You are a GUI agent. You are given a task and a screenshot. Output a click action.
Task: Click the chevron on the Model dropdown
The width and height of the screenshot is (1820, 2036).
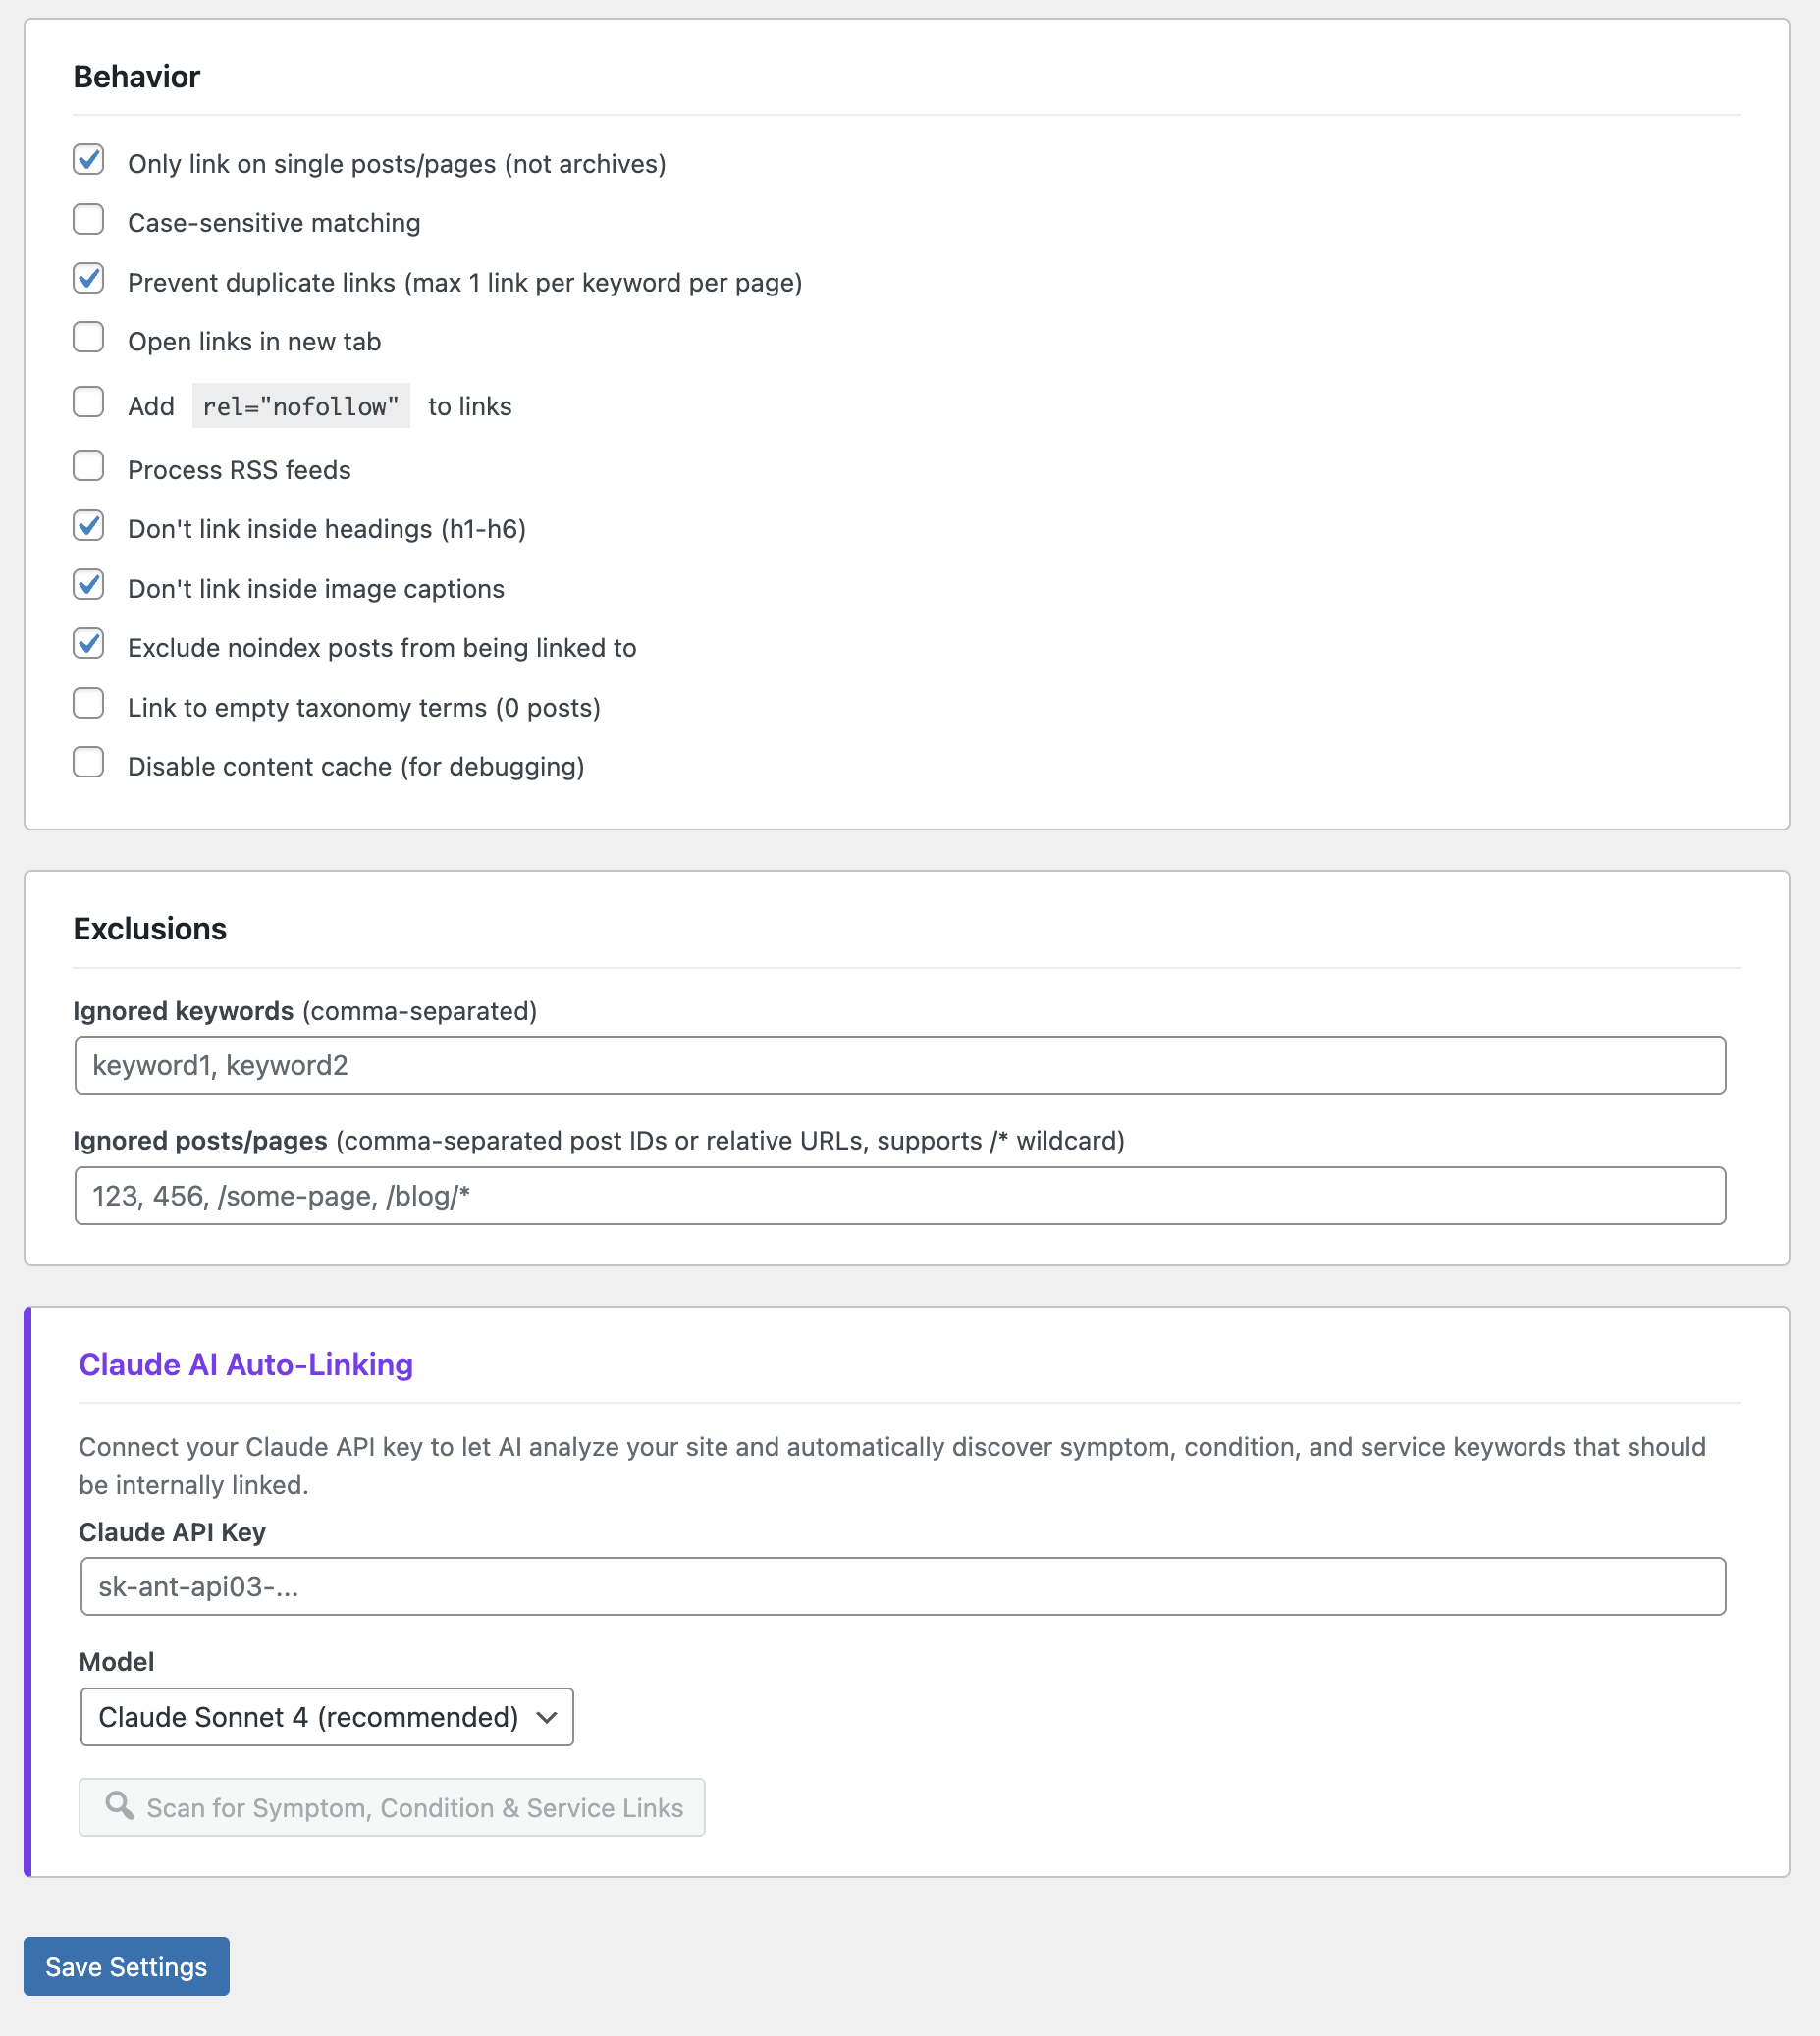tap(545, 1717)
